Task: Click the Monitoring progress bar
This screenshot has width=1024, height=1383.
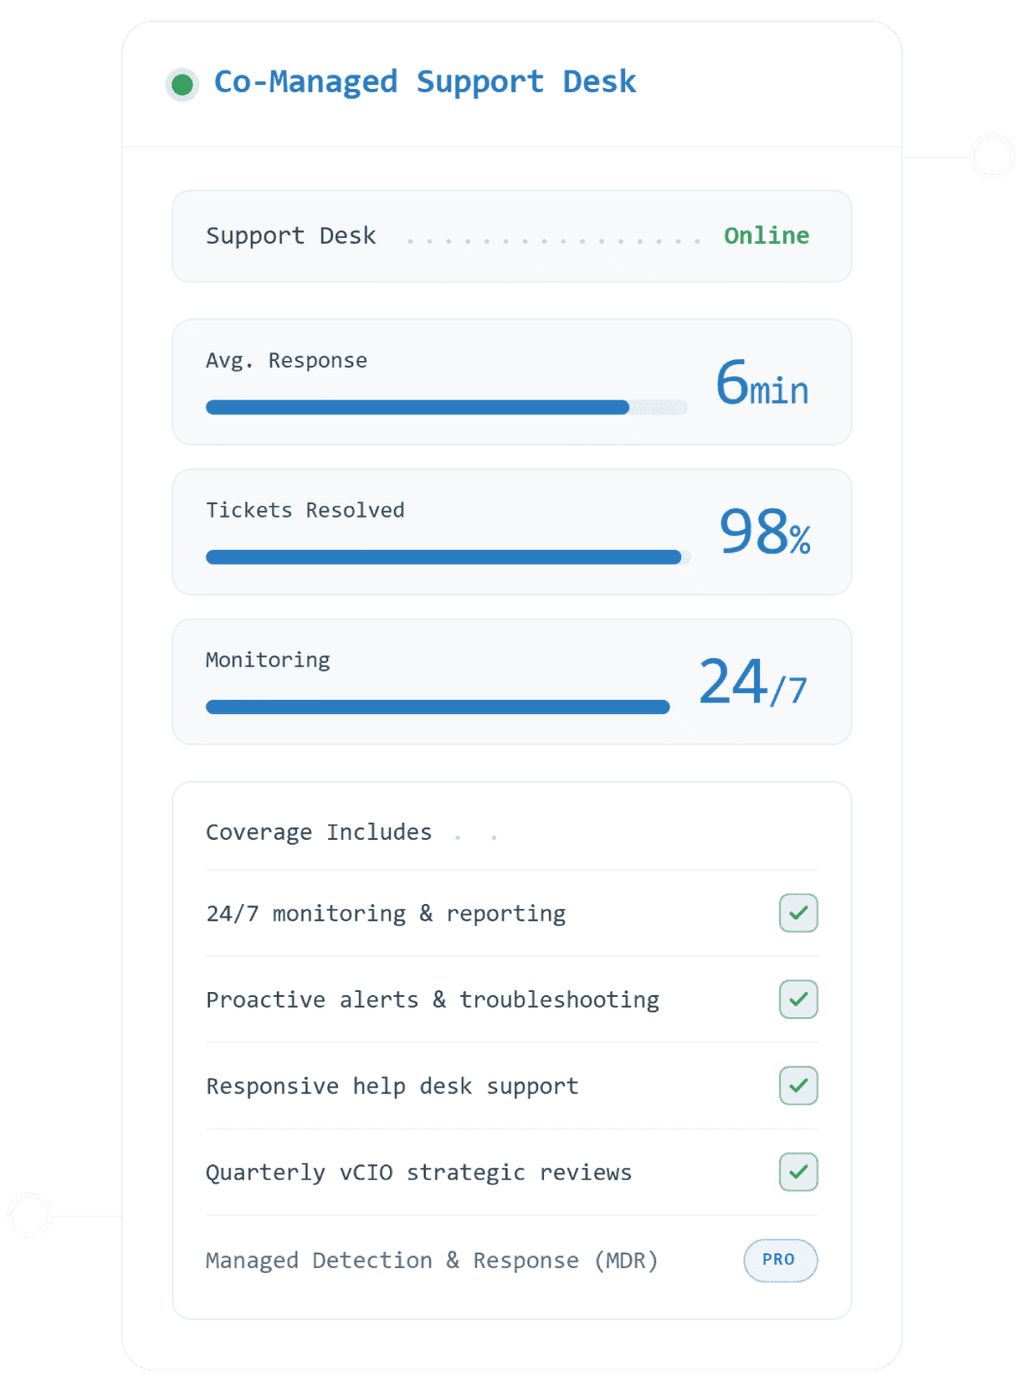Action: pos(438,707)
